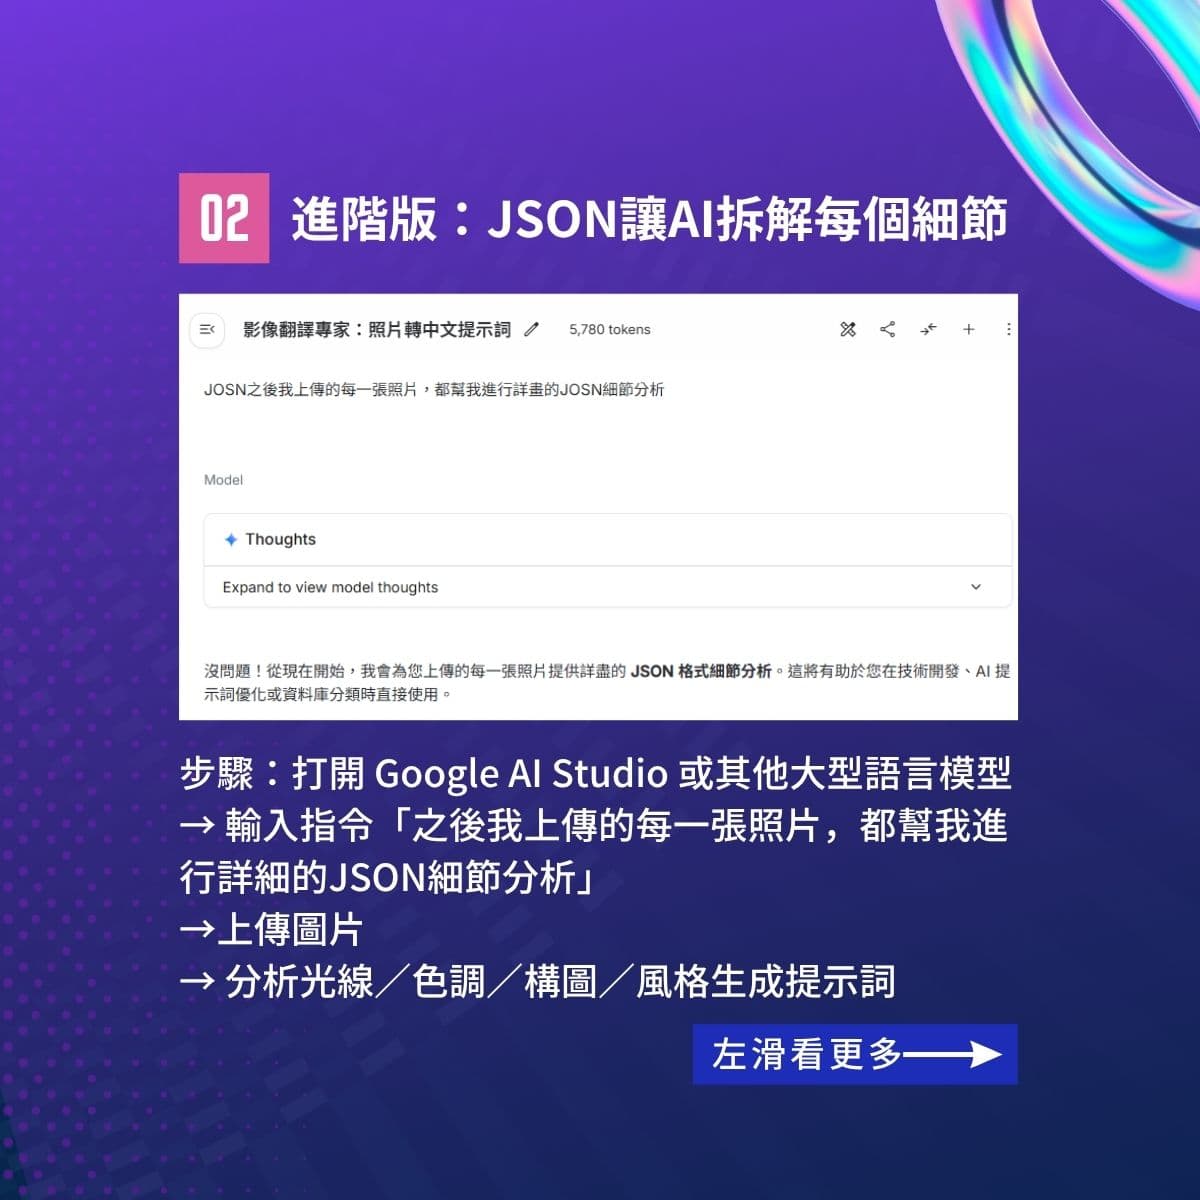Image resolution: width=1200 pixels, height=1200 pixels.
Task: Open the compare mode icon in the toolbar
Action: pyautogui.click(x=848, y=329)
